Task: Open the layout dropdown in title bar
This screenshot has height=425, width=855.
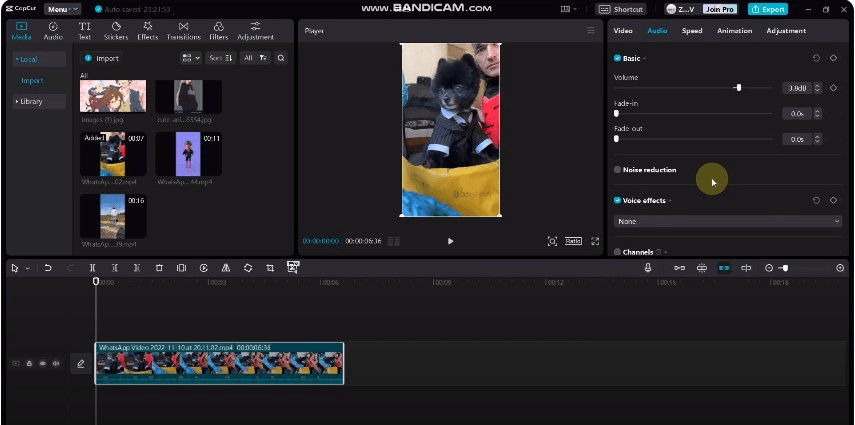Action: point(569,9)
